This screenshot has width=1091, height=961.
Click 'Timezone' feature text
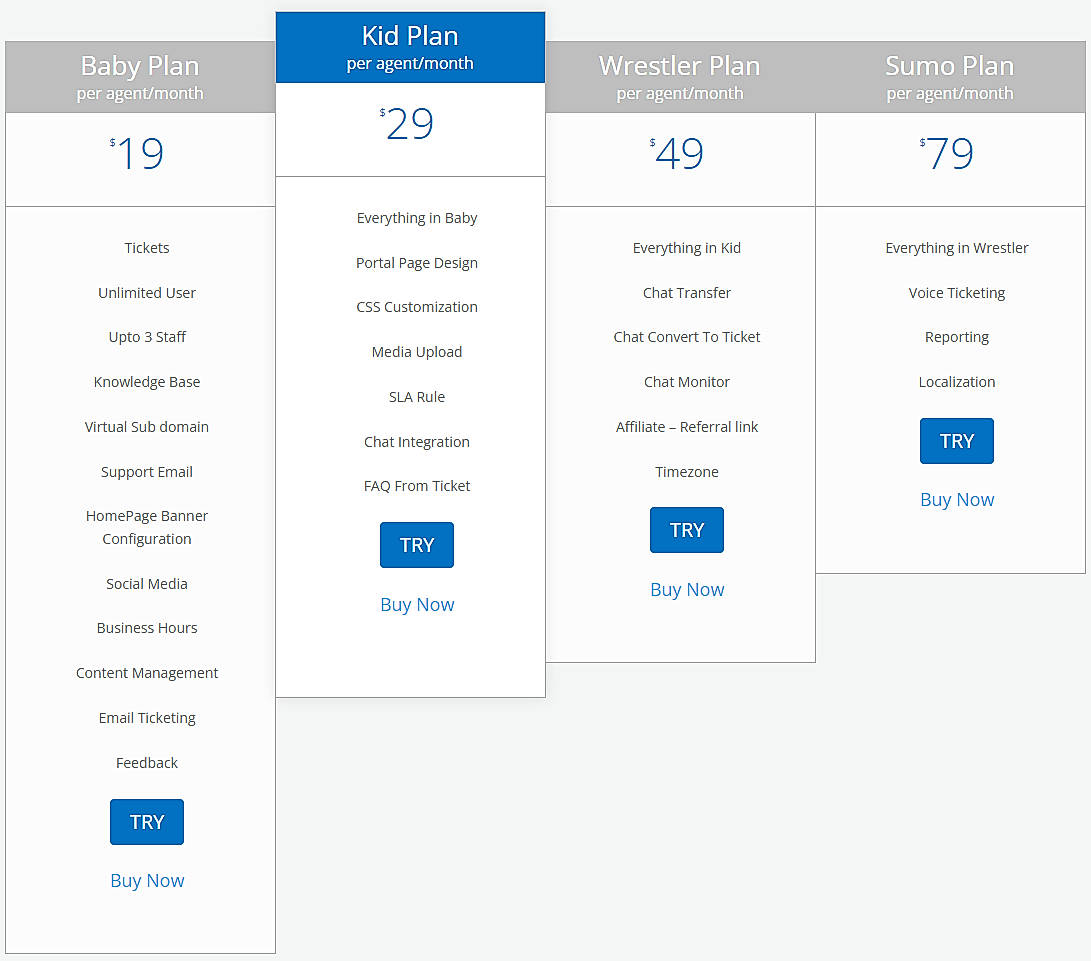point(687,472)
